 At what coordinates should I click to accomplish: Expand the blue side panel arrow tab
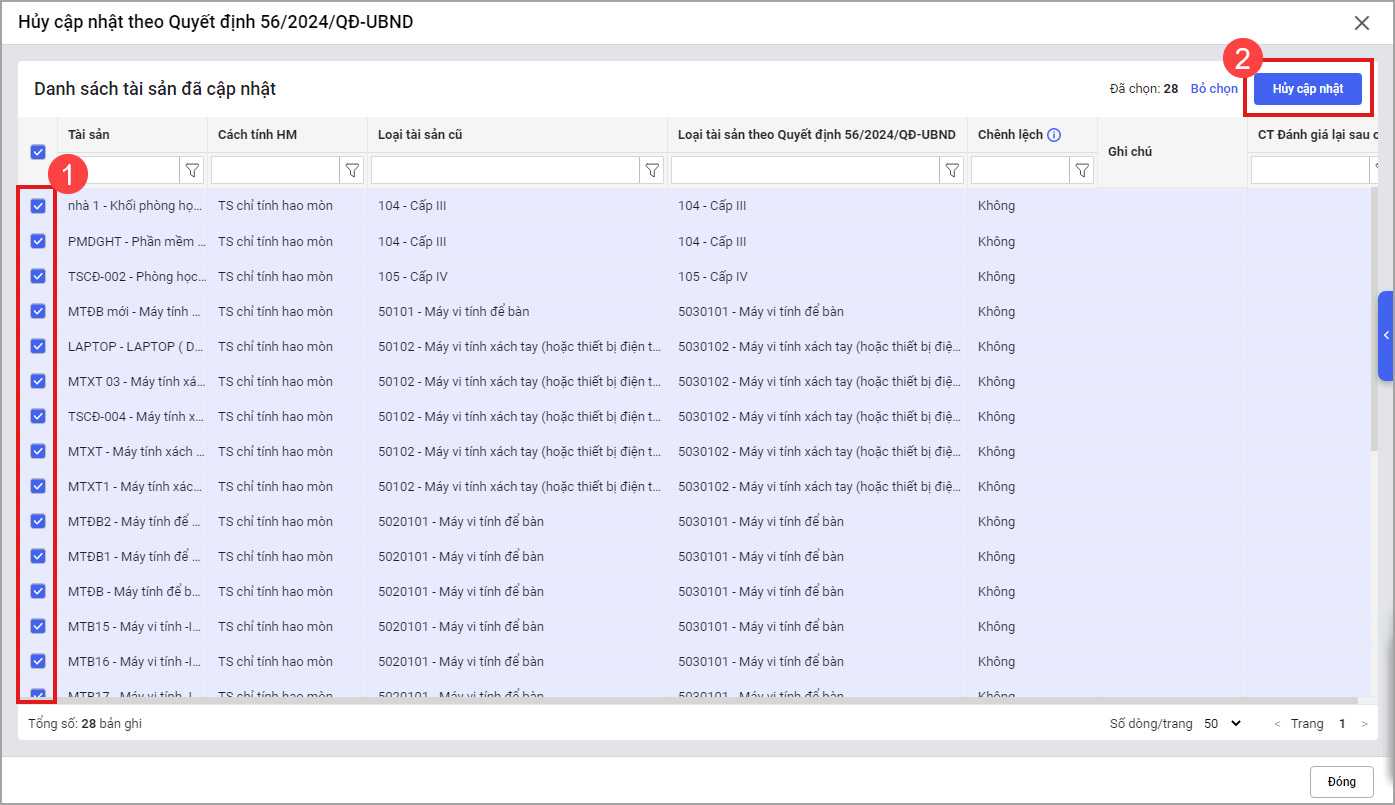click(x=1386, y=336)
